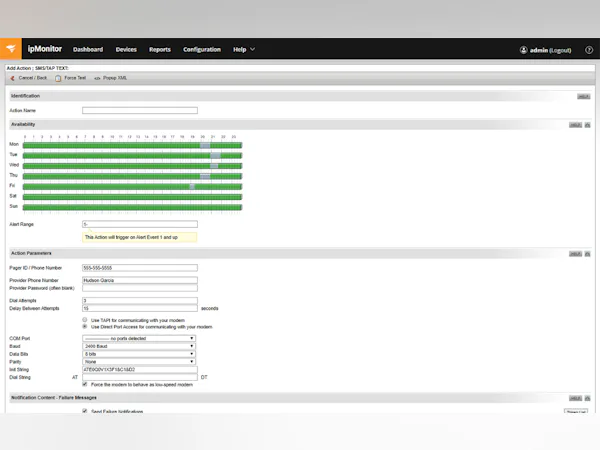Select Use Direct Port Access radio button
Viewport: 600px width, 450px height.
tap(85, 326)
